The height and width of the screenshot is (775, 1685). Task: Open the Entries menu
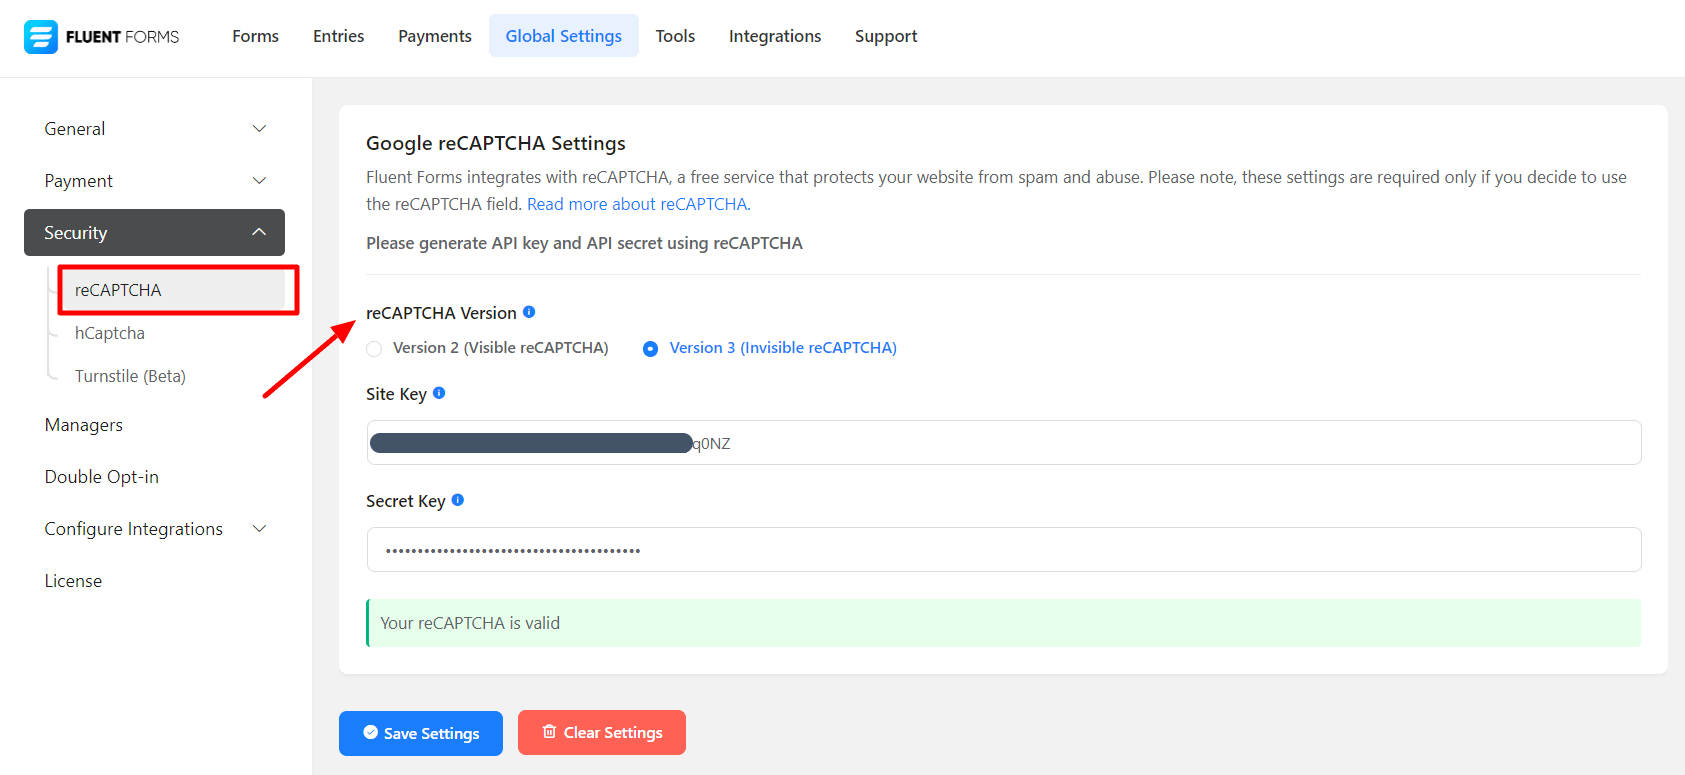[x=338, y=36]
